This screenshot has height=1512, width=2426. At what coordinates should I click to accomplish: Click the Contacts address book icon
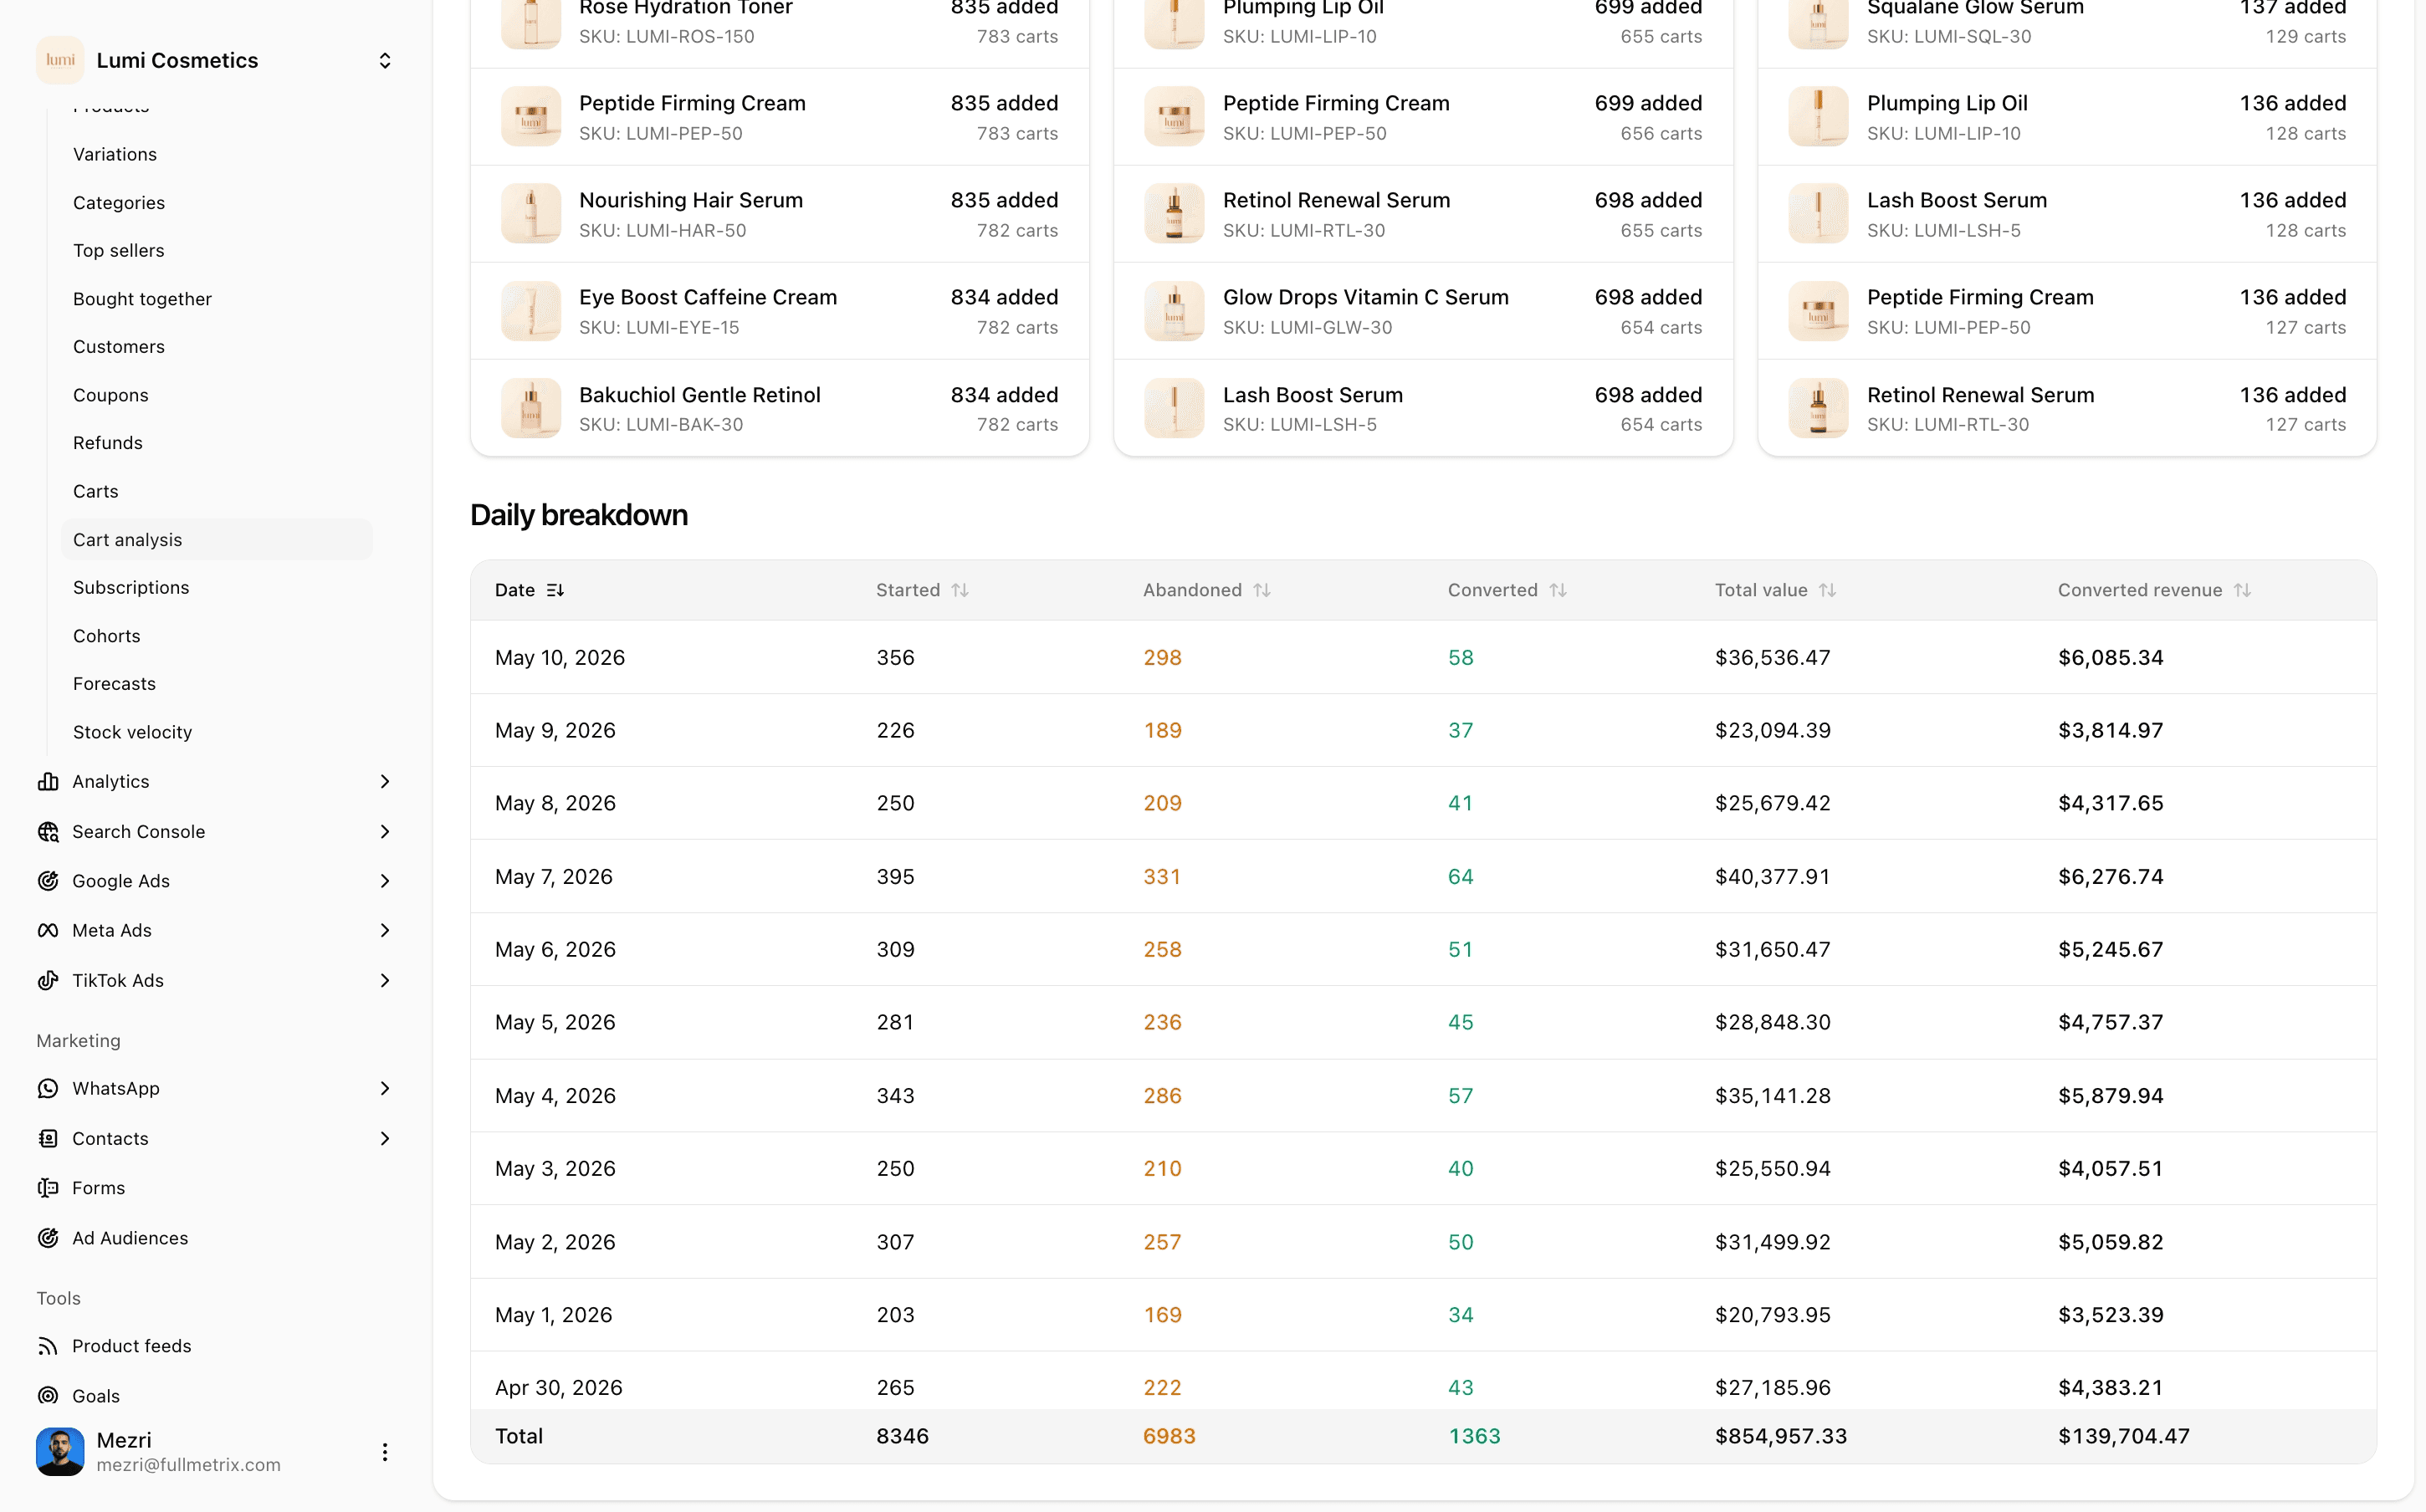coord(48,1138)
